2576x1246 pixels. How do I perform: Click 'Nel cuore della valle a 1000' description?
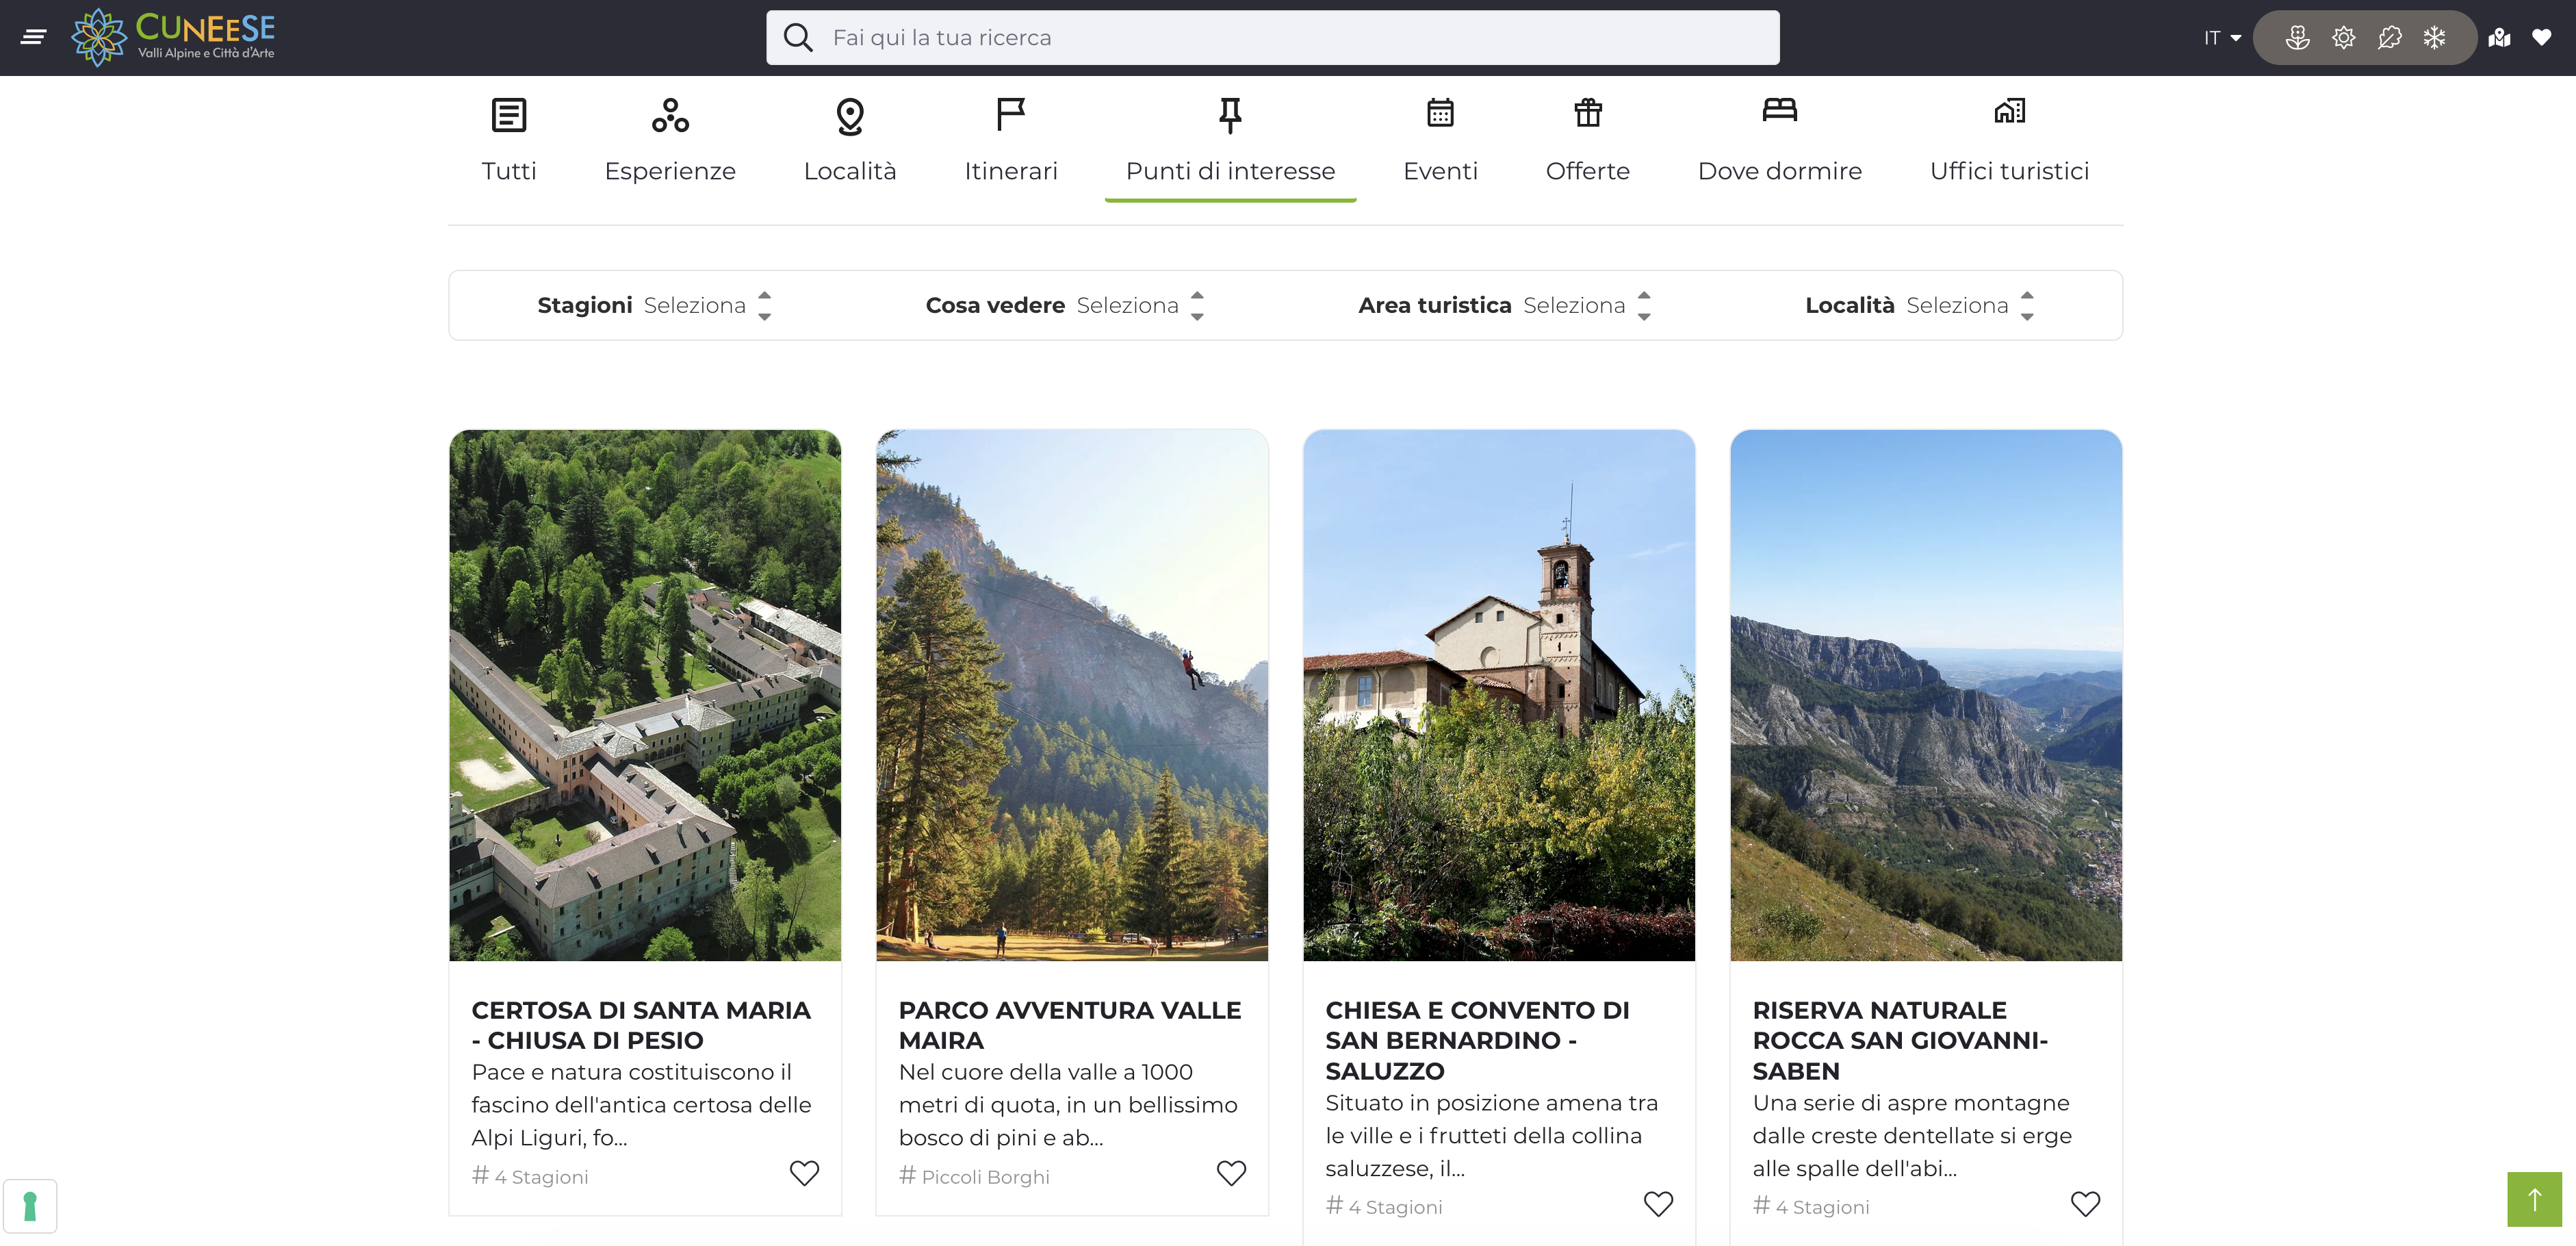tap(1068, 1105)
